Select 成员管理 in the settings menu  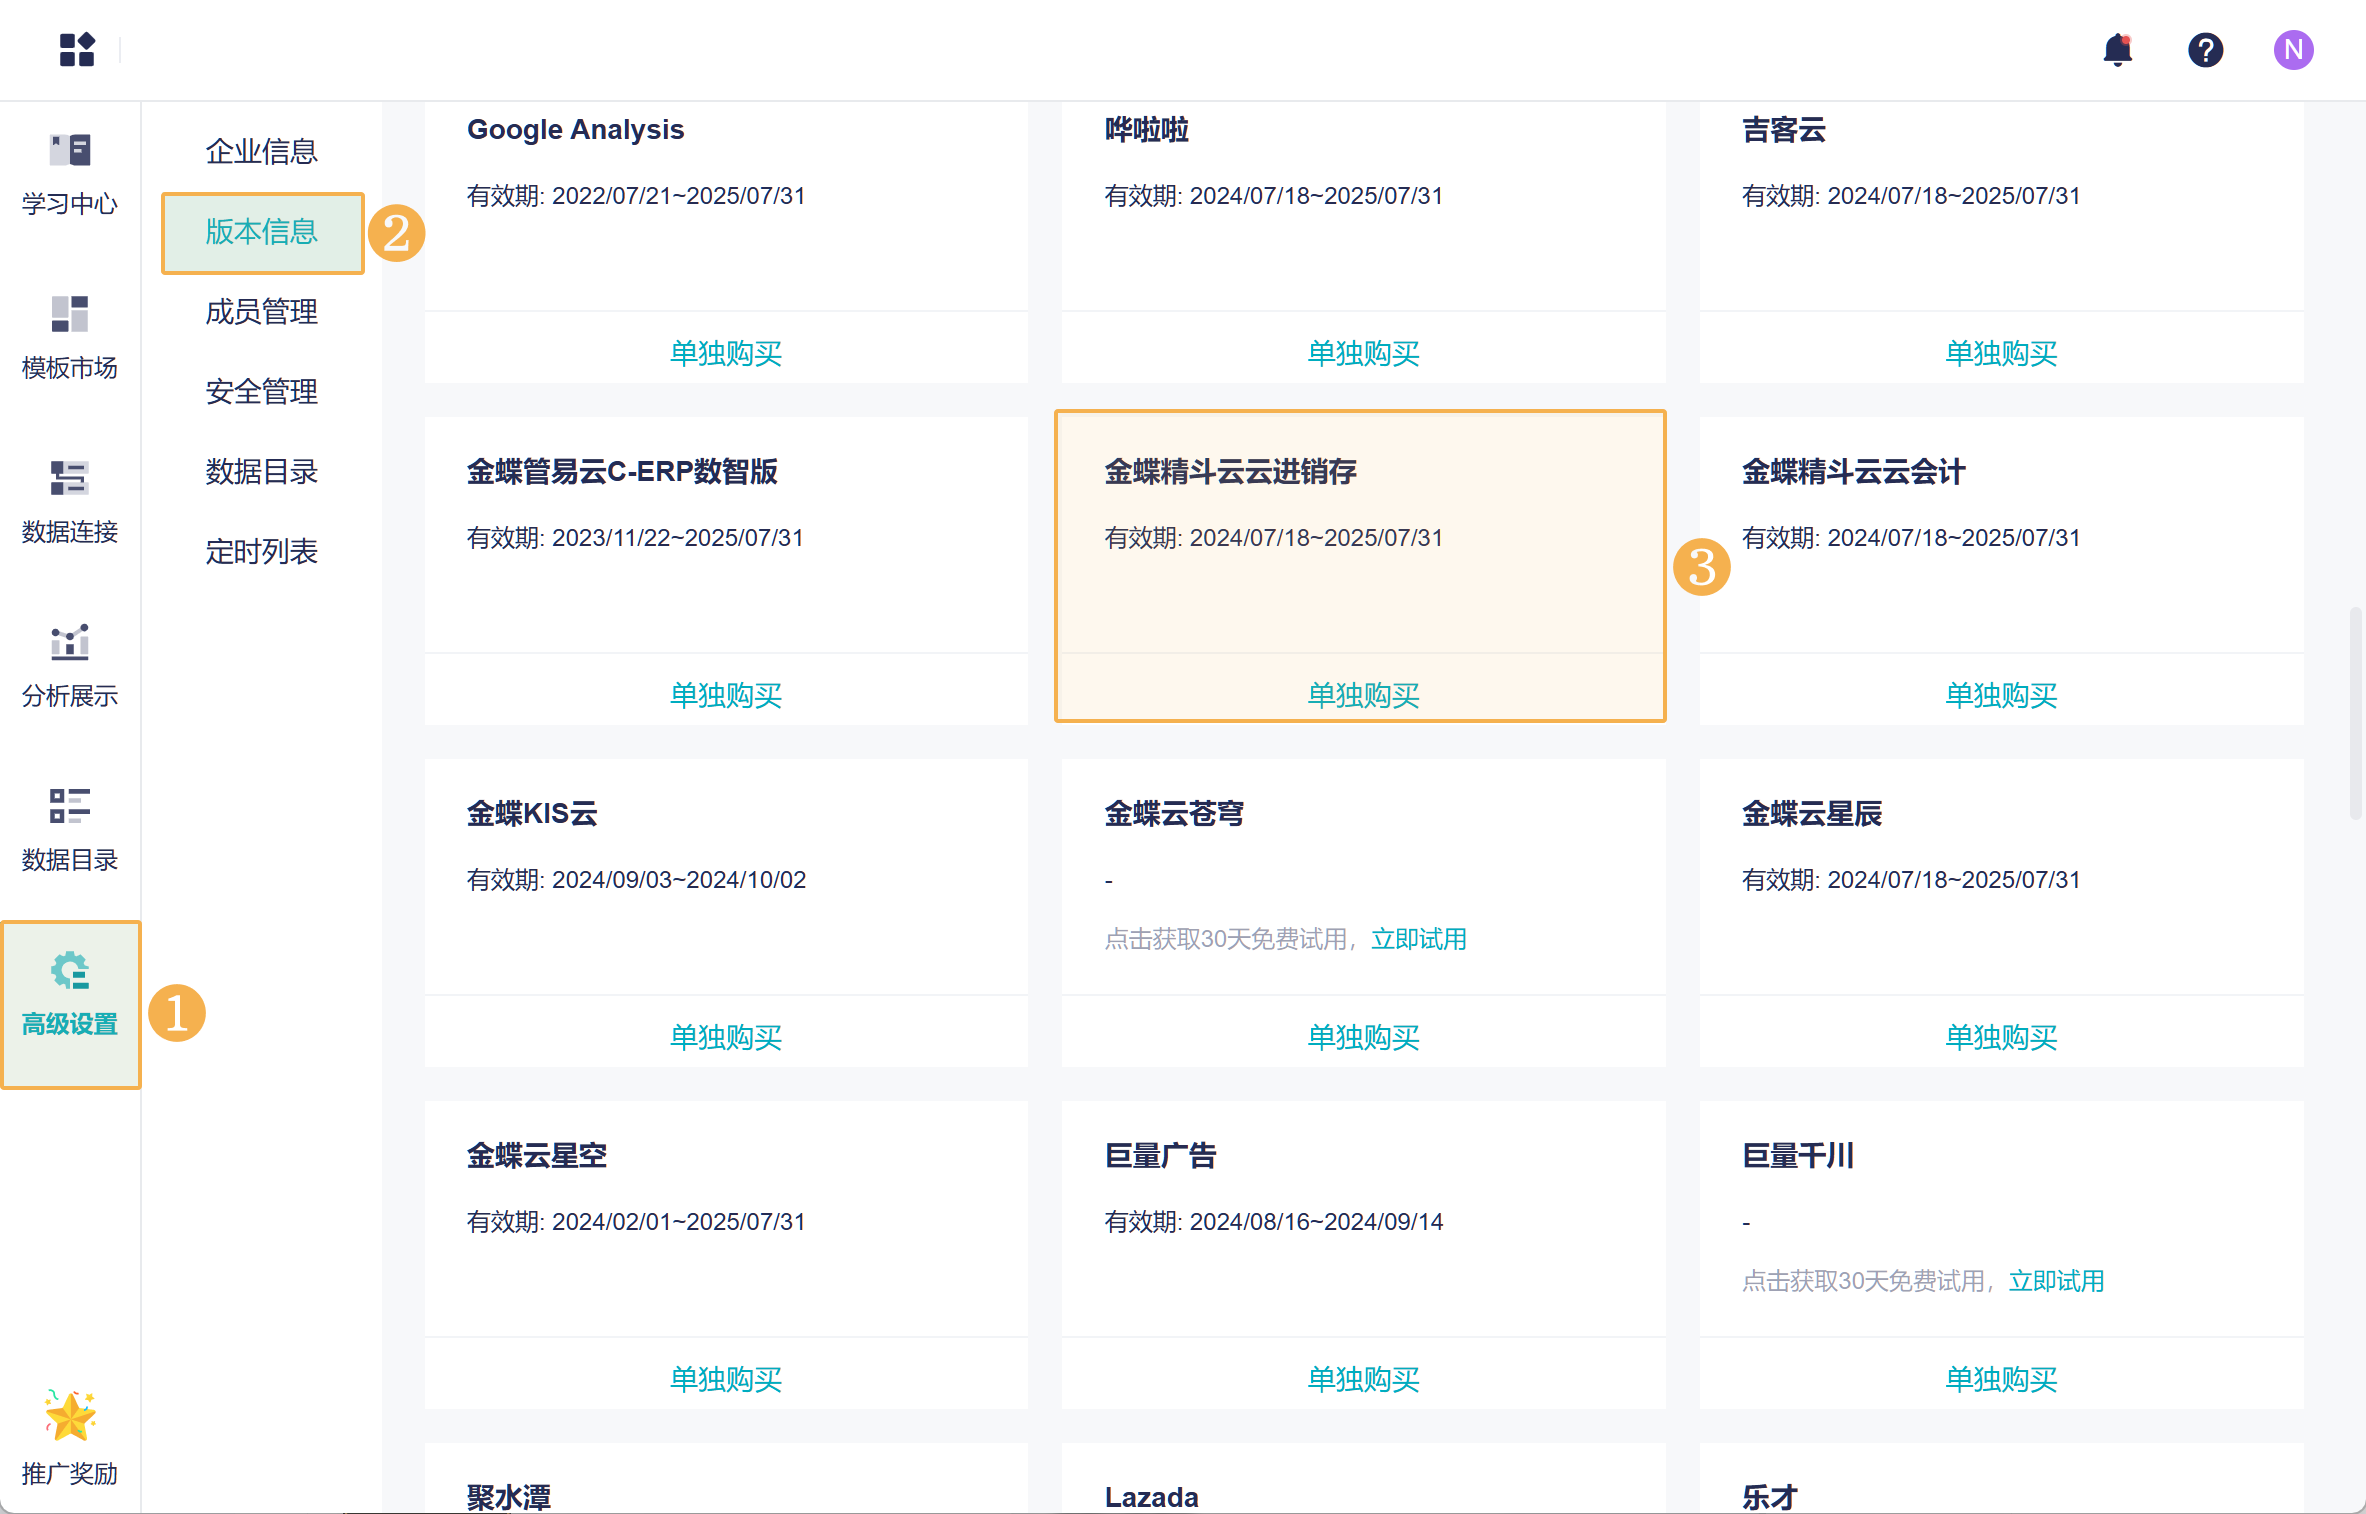[x=261, y=311]
